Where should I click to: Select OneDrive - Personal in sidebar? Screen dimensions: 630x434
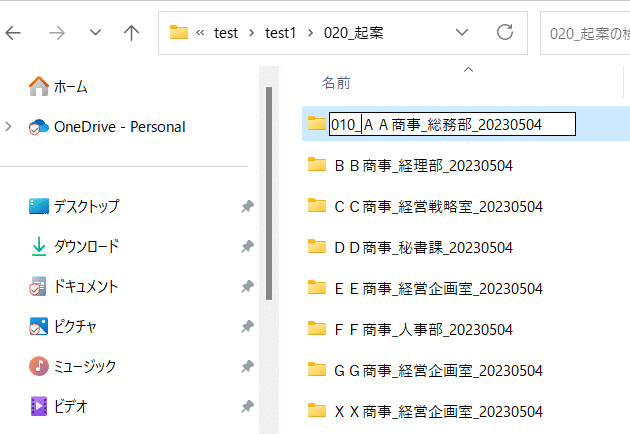pyautogui.click(x=120, y=127)
